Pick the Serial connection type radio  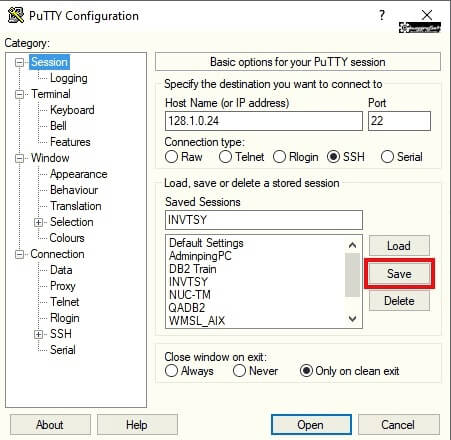387,156
